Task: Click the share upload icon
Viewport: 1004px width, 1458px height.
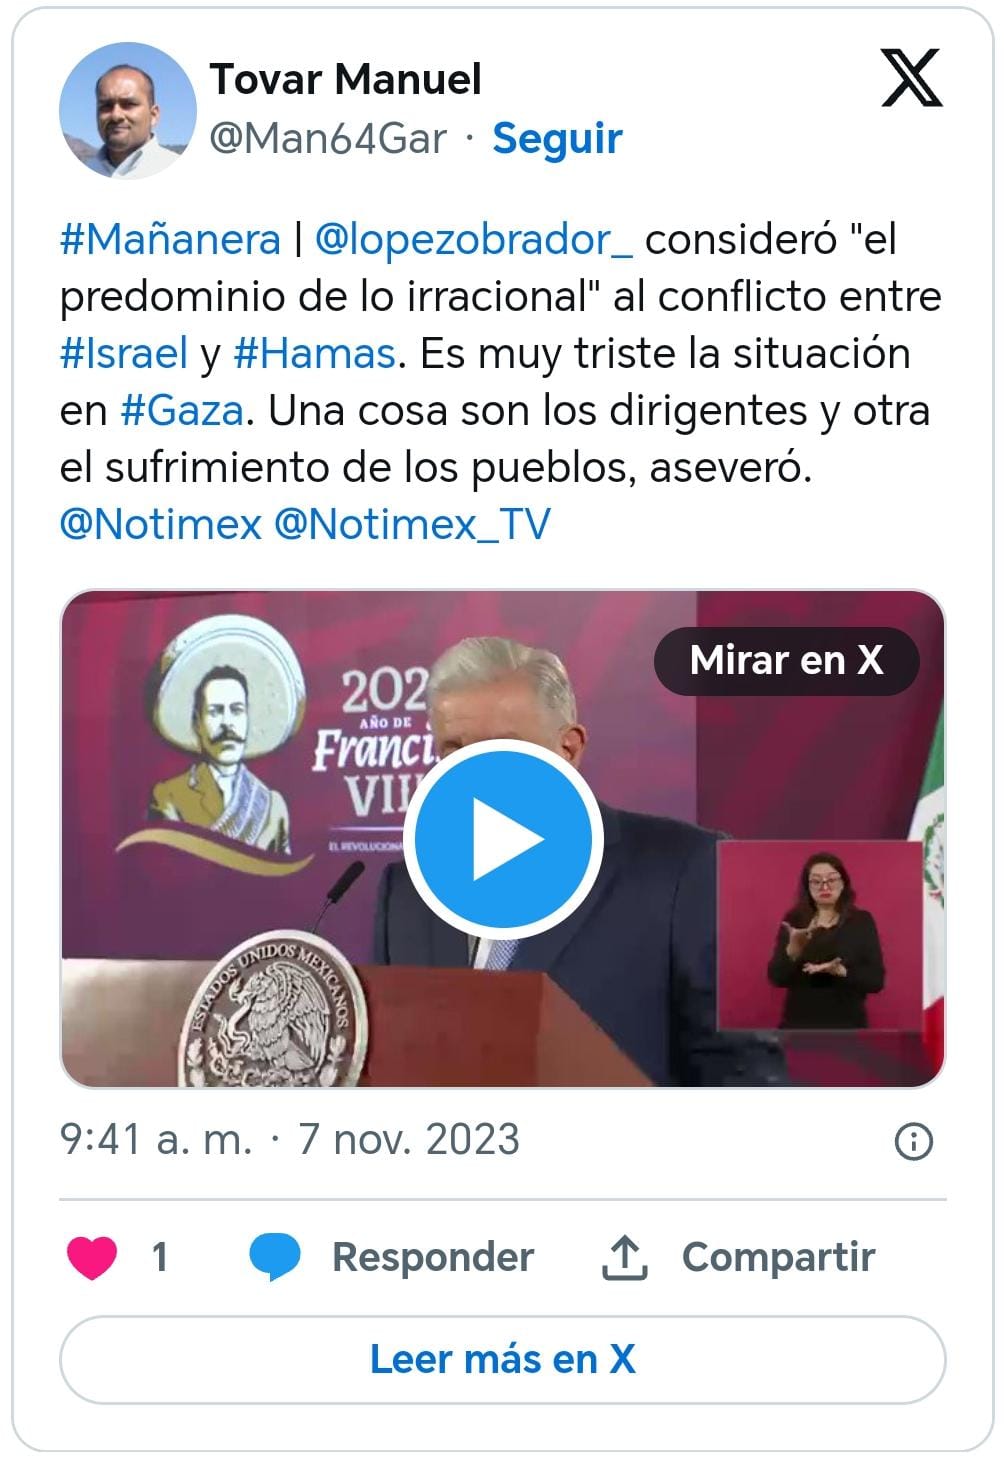Action: coord(625,1257)
